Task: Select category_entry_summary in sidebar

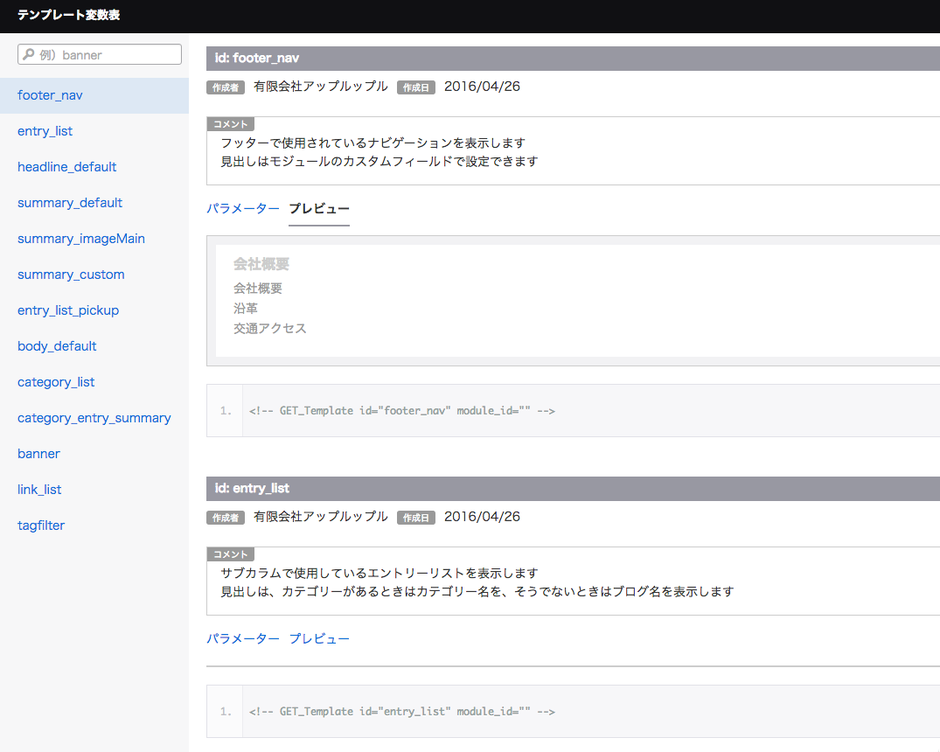Action: click(x=94, y=418)
